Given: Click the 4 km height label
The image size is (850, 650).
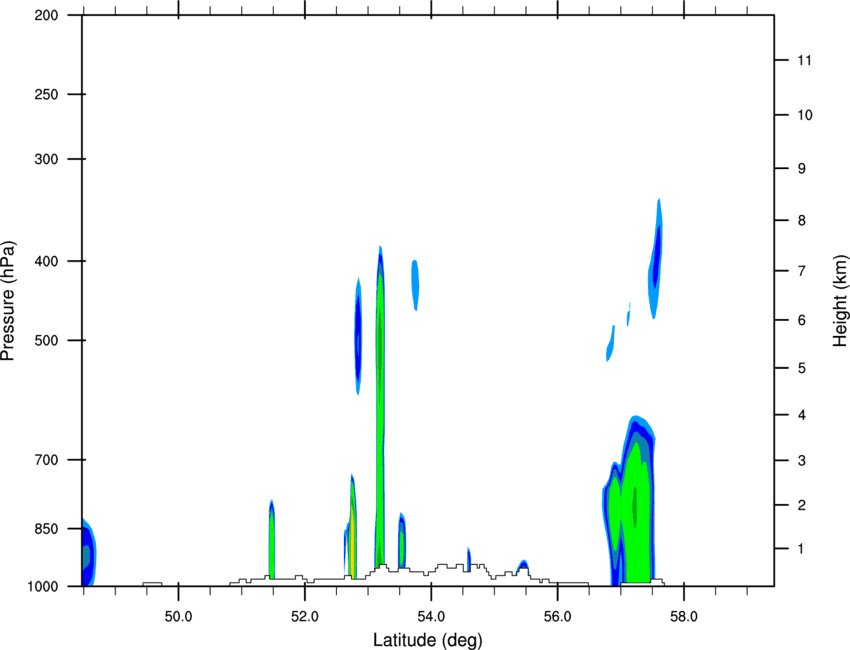Looking at the screenshot, I should pos(802,415).
